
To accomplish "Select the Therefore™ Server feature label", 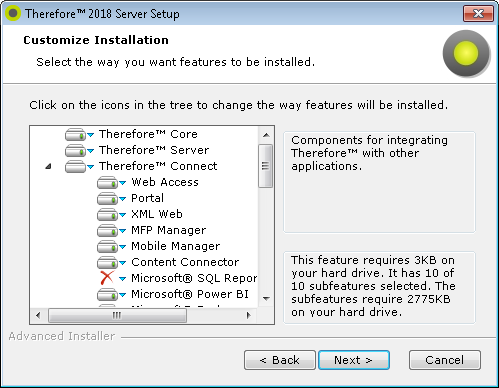I will pyautogui.click(x=154, y=150).
